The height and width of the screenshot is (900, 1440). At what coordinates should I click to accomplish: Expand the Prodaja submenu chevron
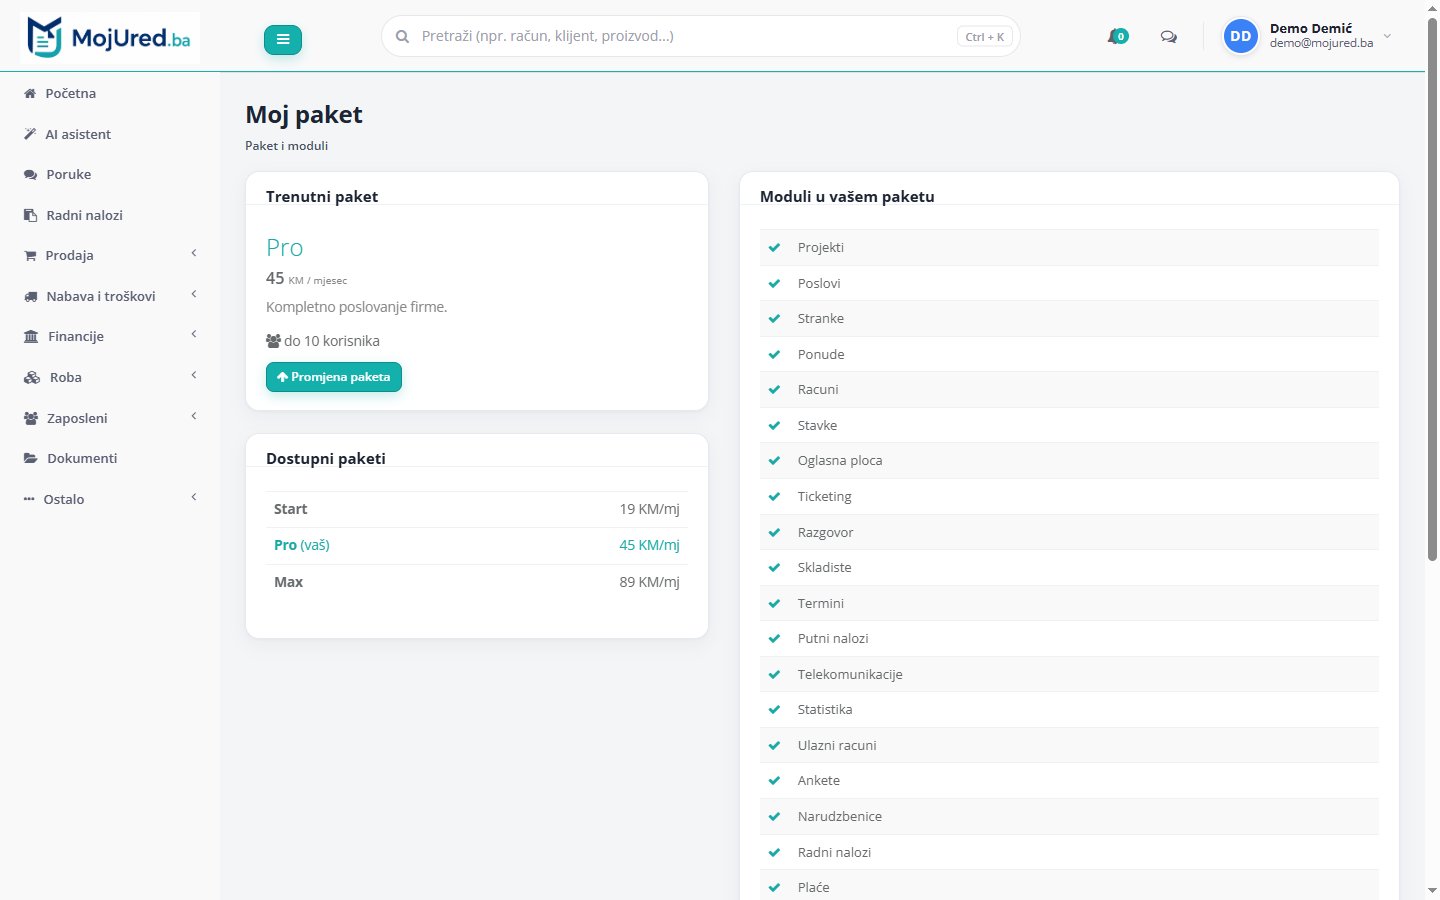(x=194, y=254)
